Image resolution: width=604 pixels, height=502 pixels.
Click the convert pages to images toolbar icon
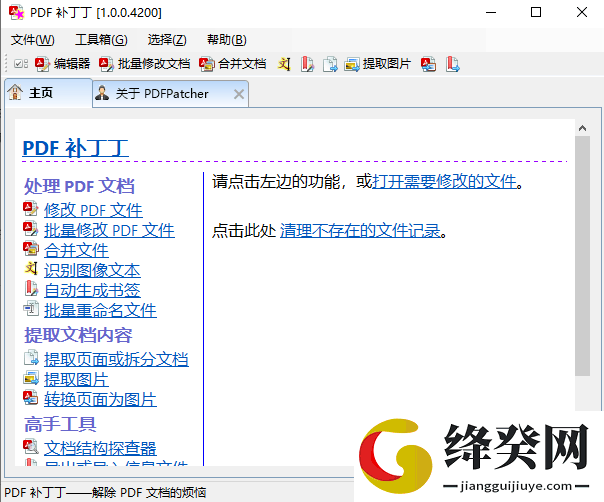point(428,64)
